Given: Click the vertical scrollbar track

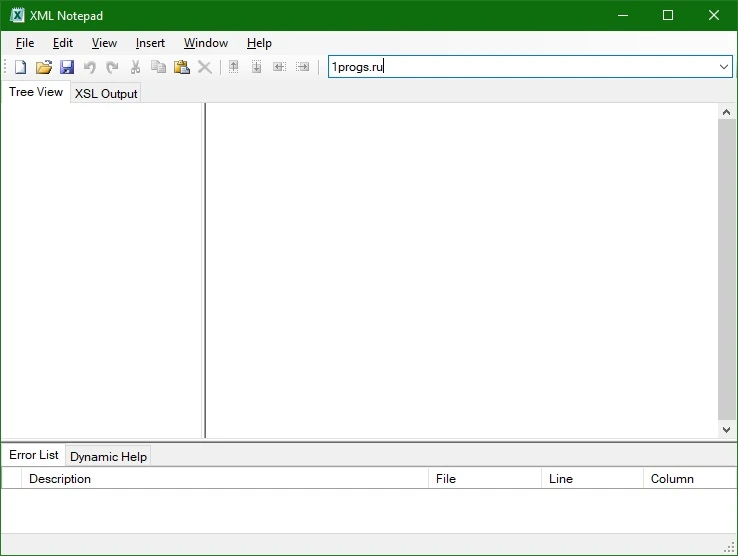Looking at the screenshot, I should 726,270.
